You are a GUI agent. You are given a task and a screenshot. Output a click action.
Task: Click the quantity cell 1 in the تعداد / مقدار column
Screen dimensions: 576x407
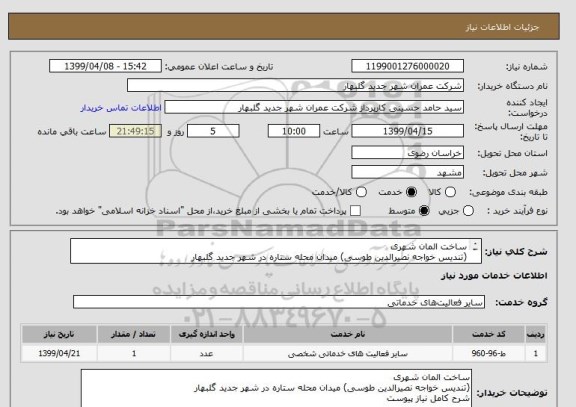pyautogui.click(x=133, y=353)
